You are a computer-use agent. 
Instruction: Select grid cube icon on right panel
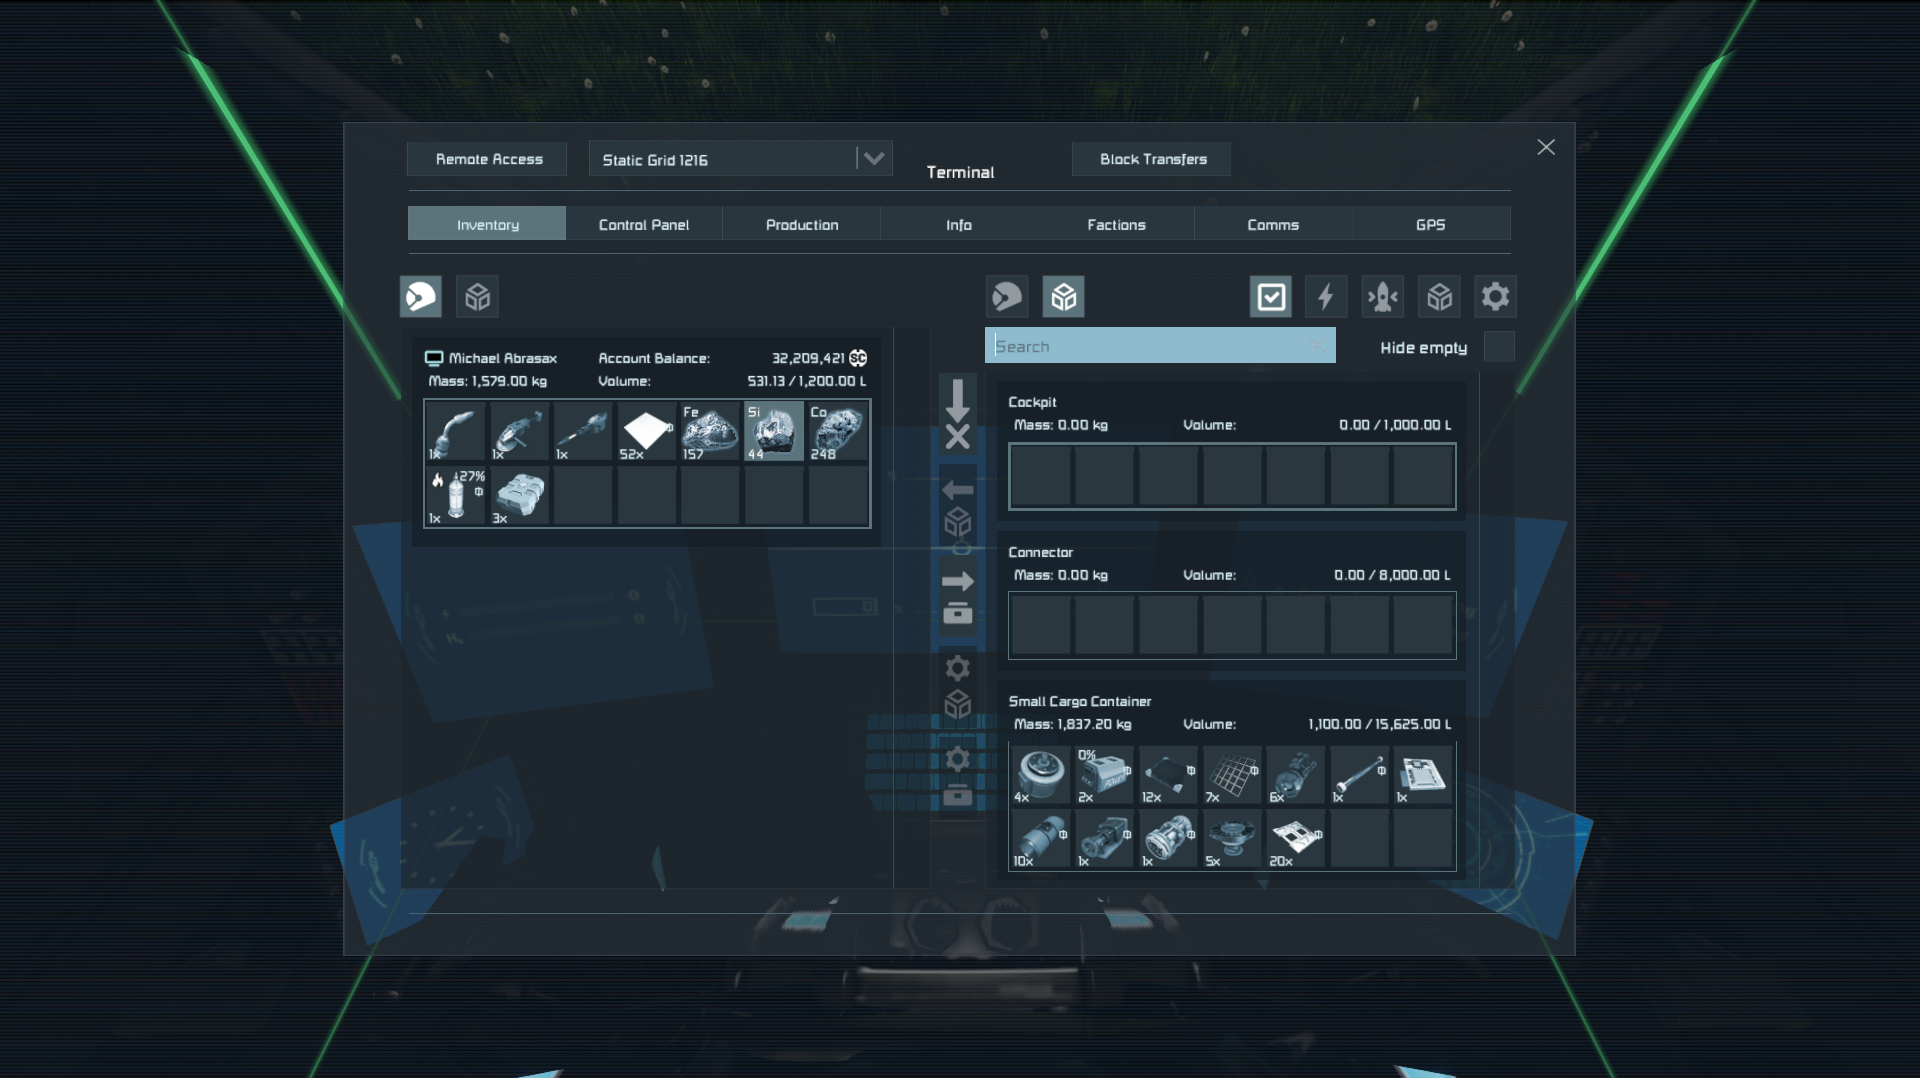1064,297
